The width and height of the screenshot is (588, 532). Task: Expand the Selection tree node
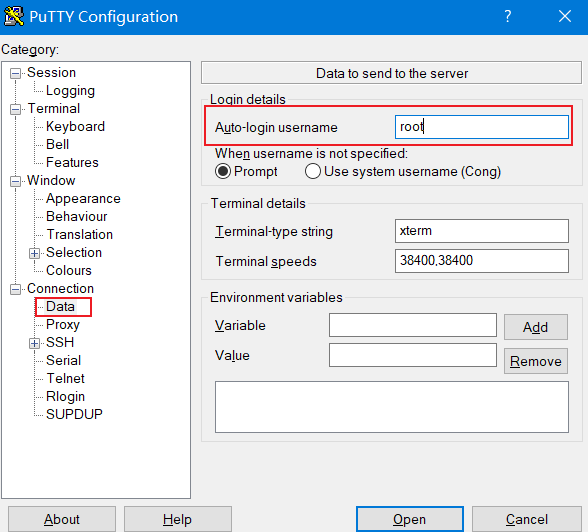point(34,253)
